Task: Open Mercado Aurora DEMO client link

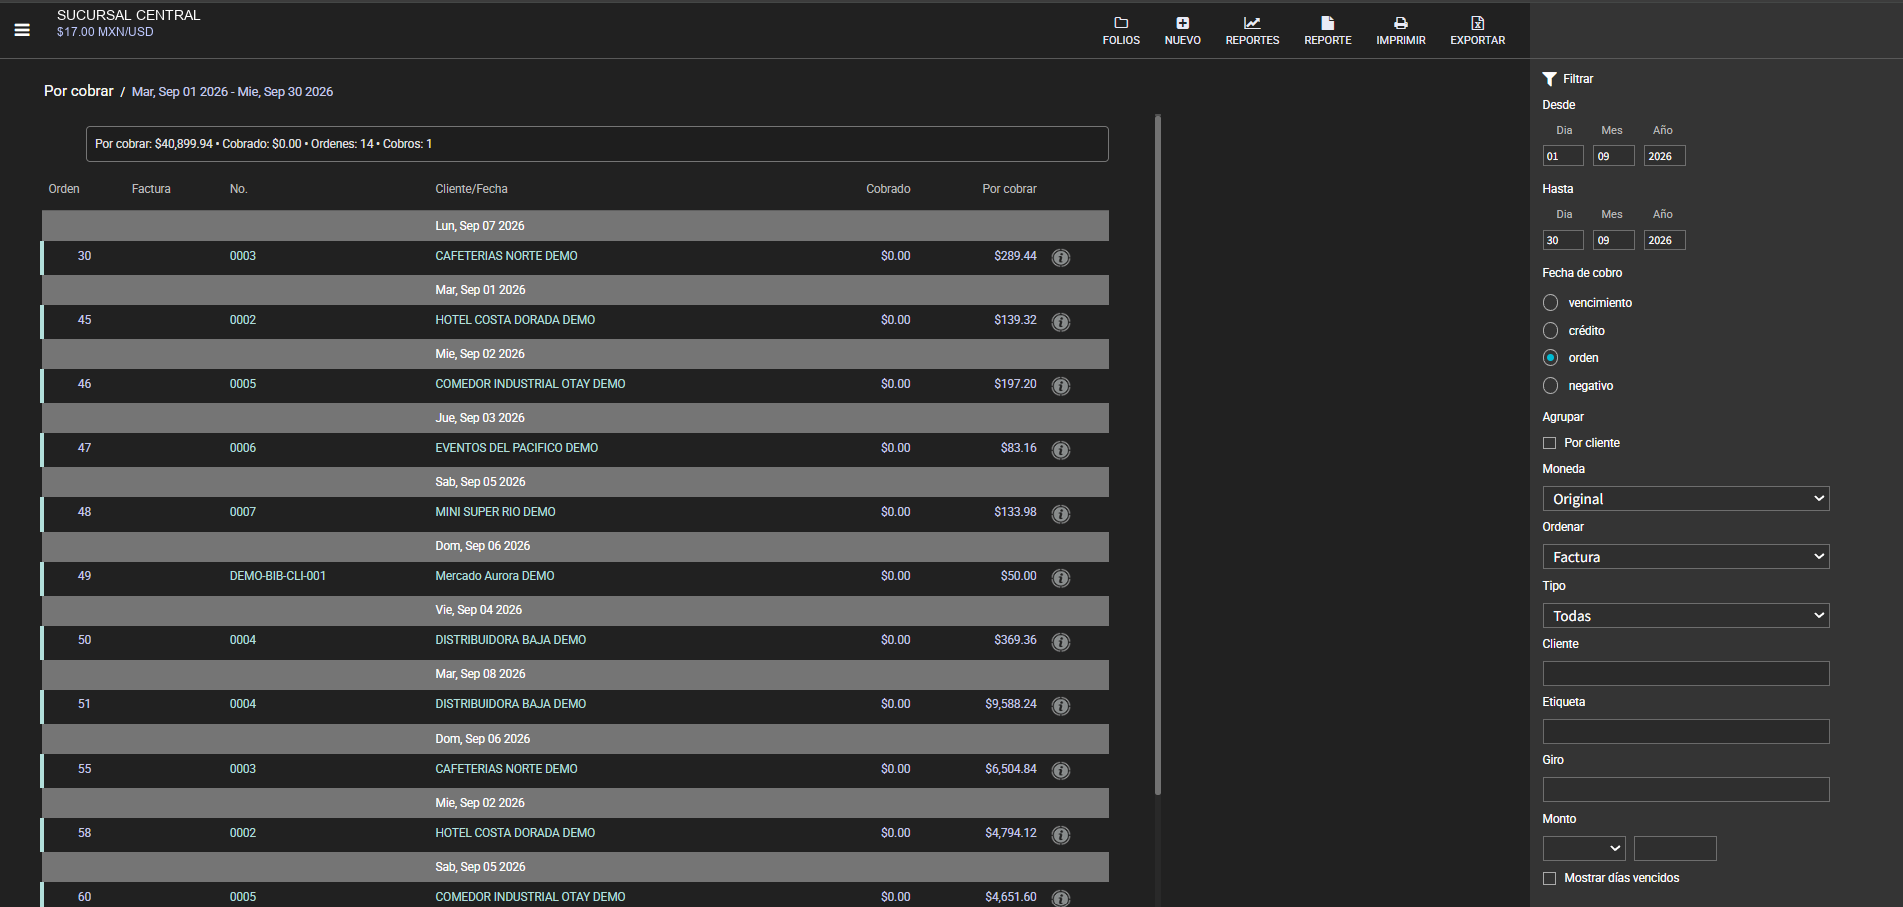Action: [x=495, y=576]
